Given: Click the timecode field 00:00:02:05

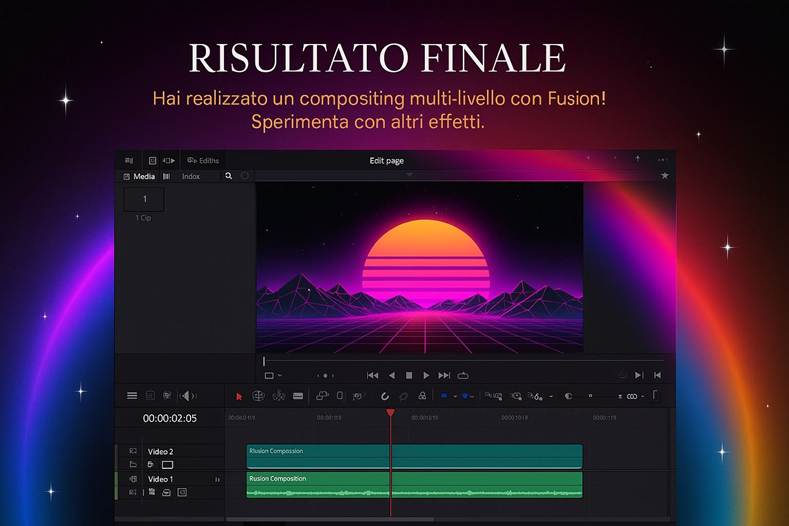Looking at the screenshot, I should 170,418.
